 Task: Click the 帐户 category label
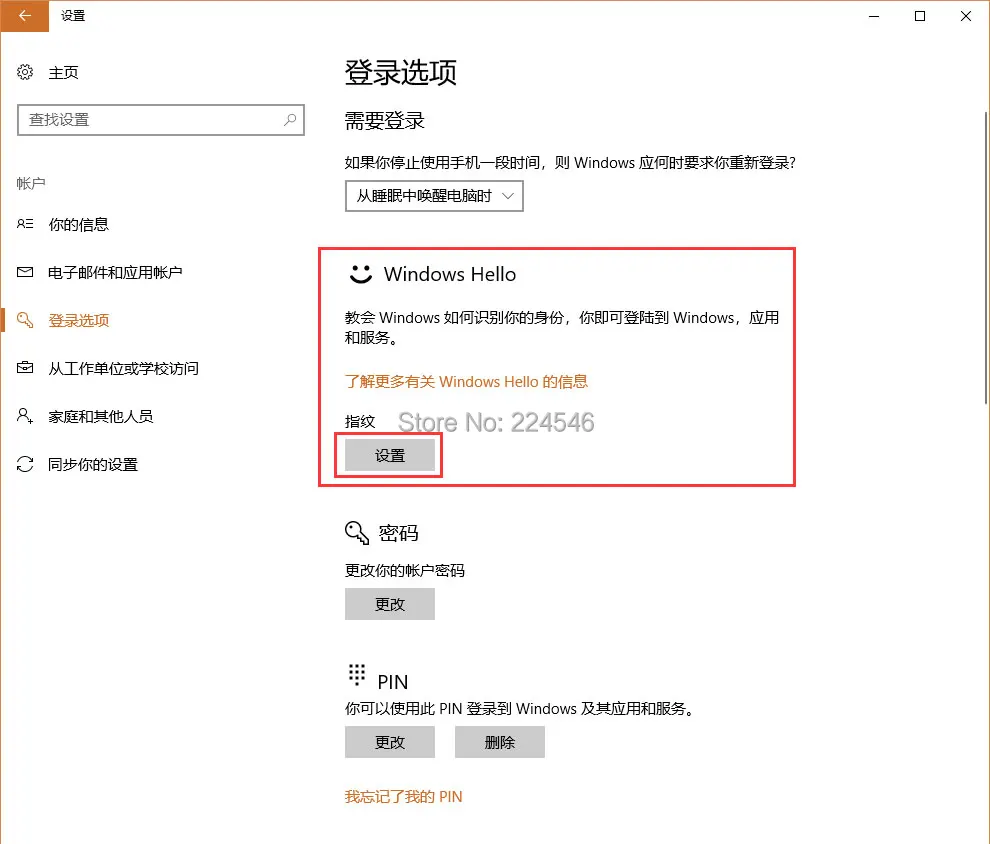pyautogui.click(x=31, y=183)
